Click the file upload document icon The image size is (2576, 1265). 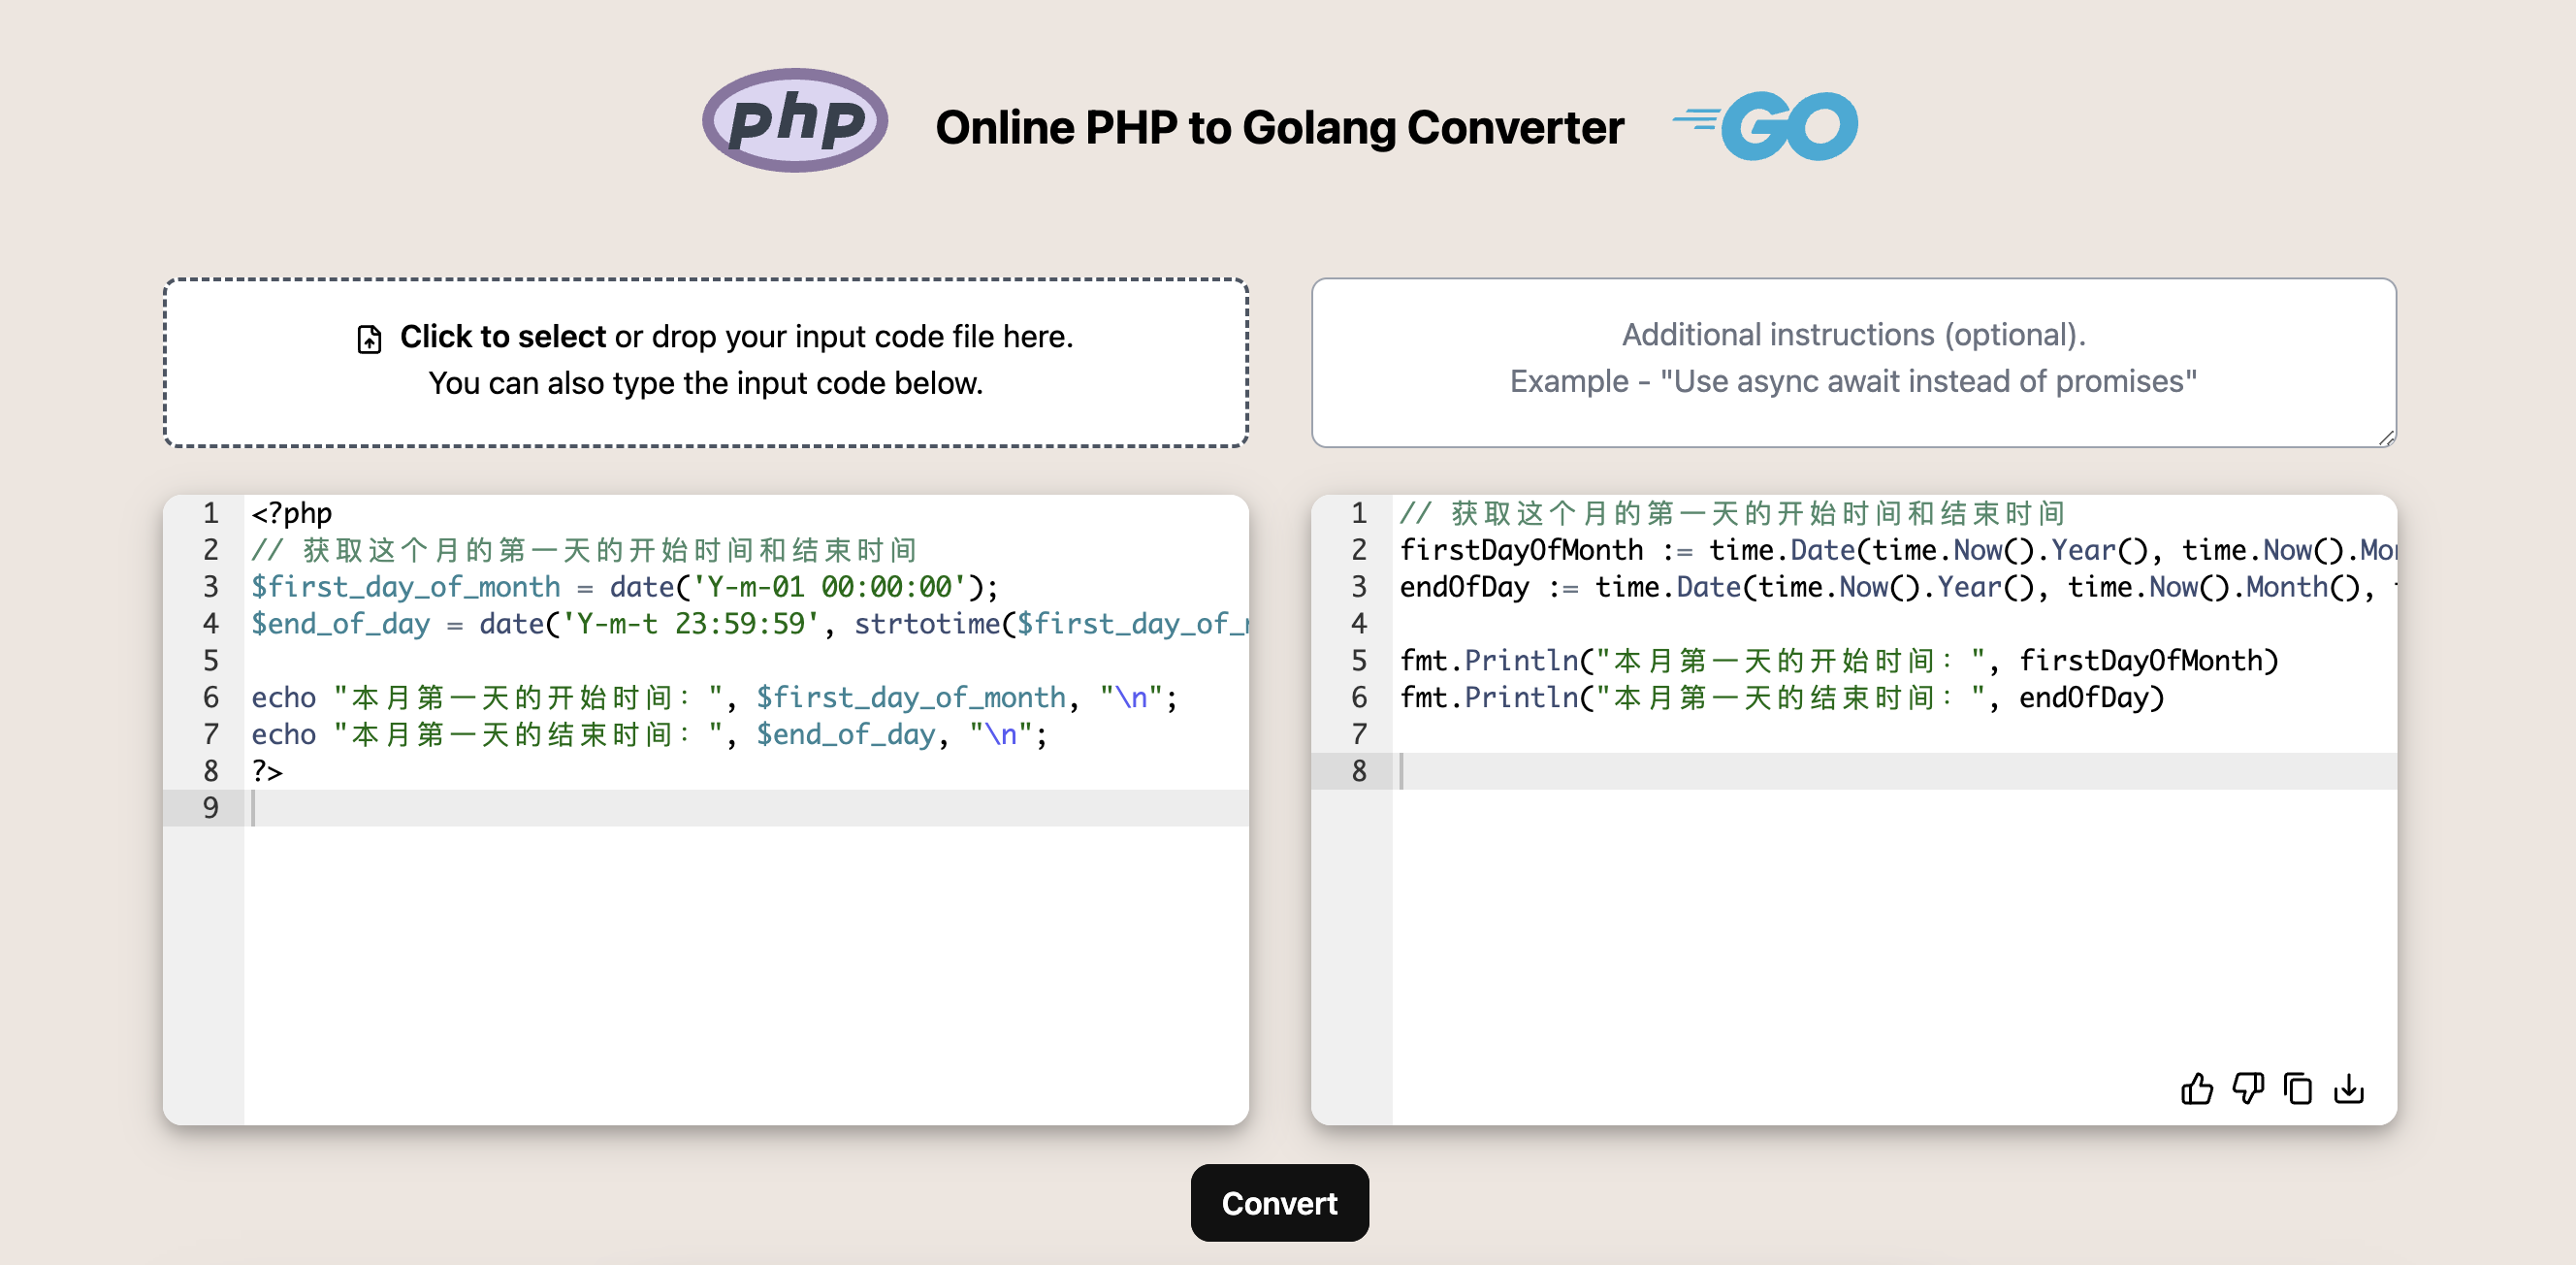(x=370, y=339)
